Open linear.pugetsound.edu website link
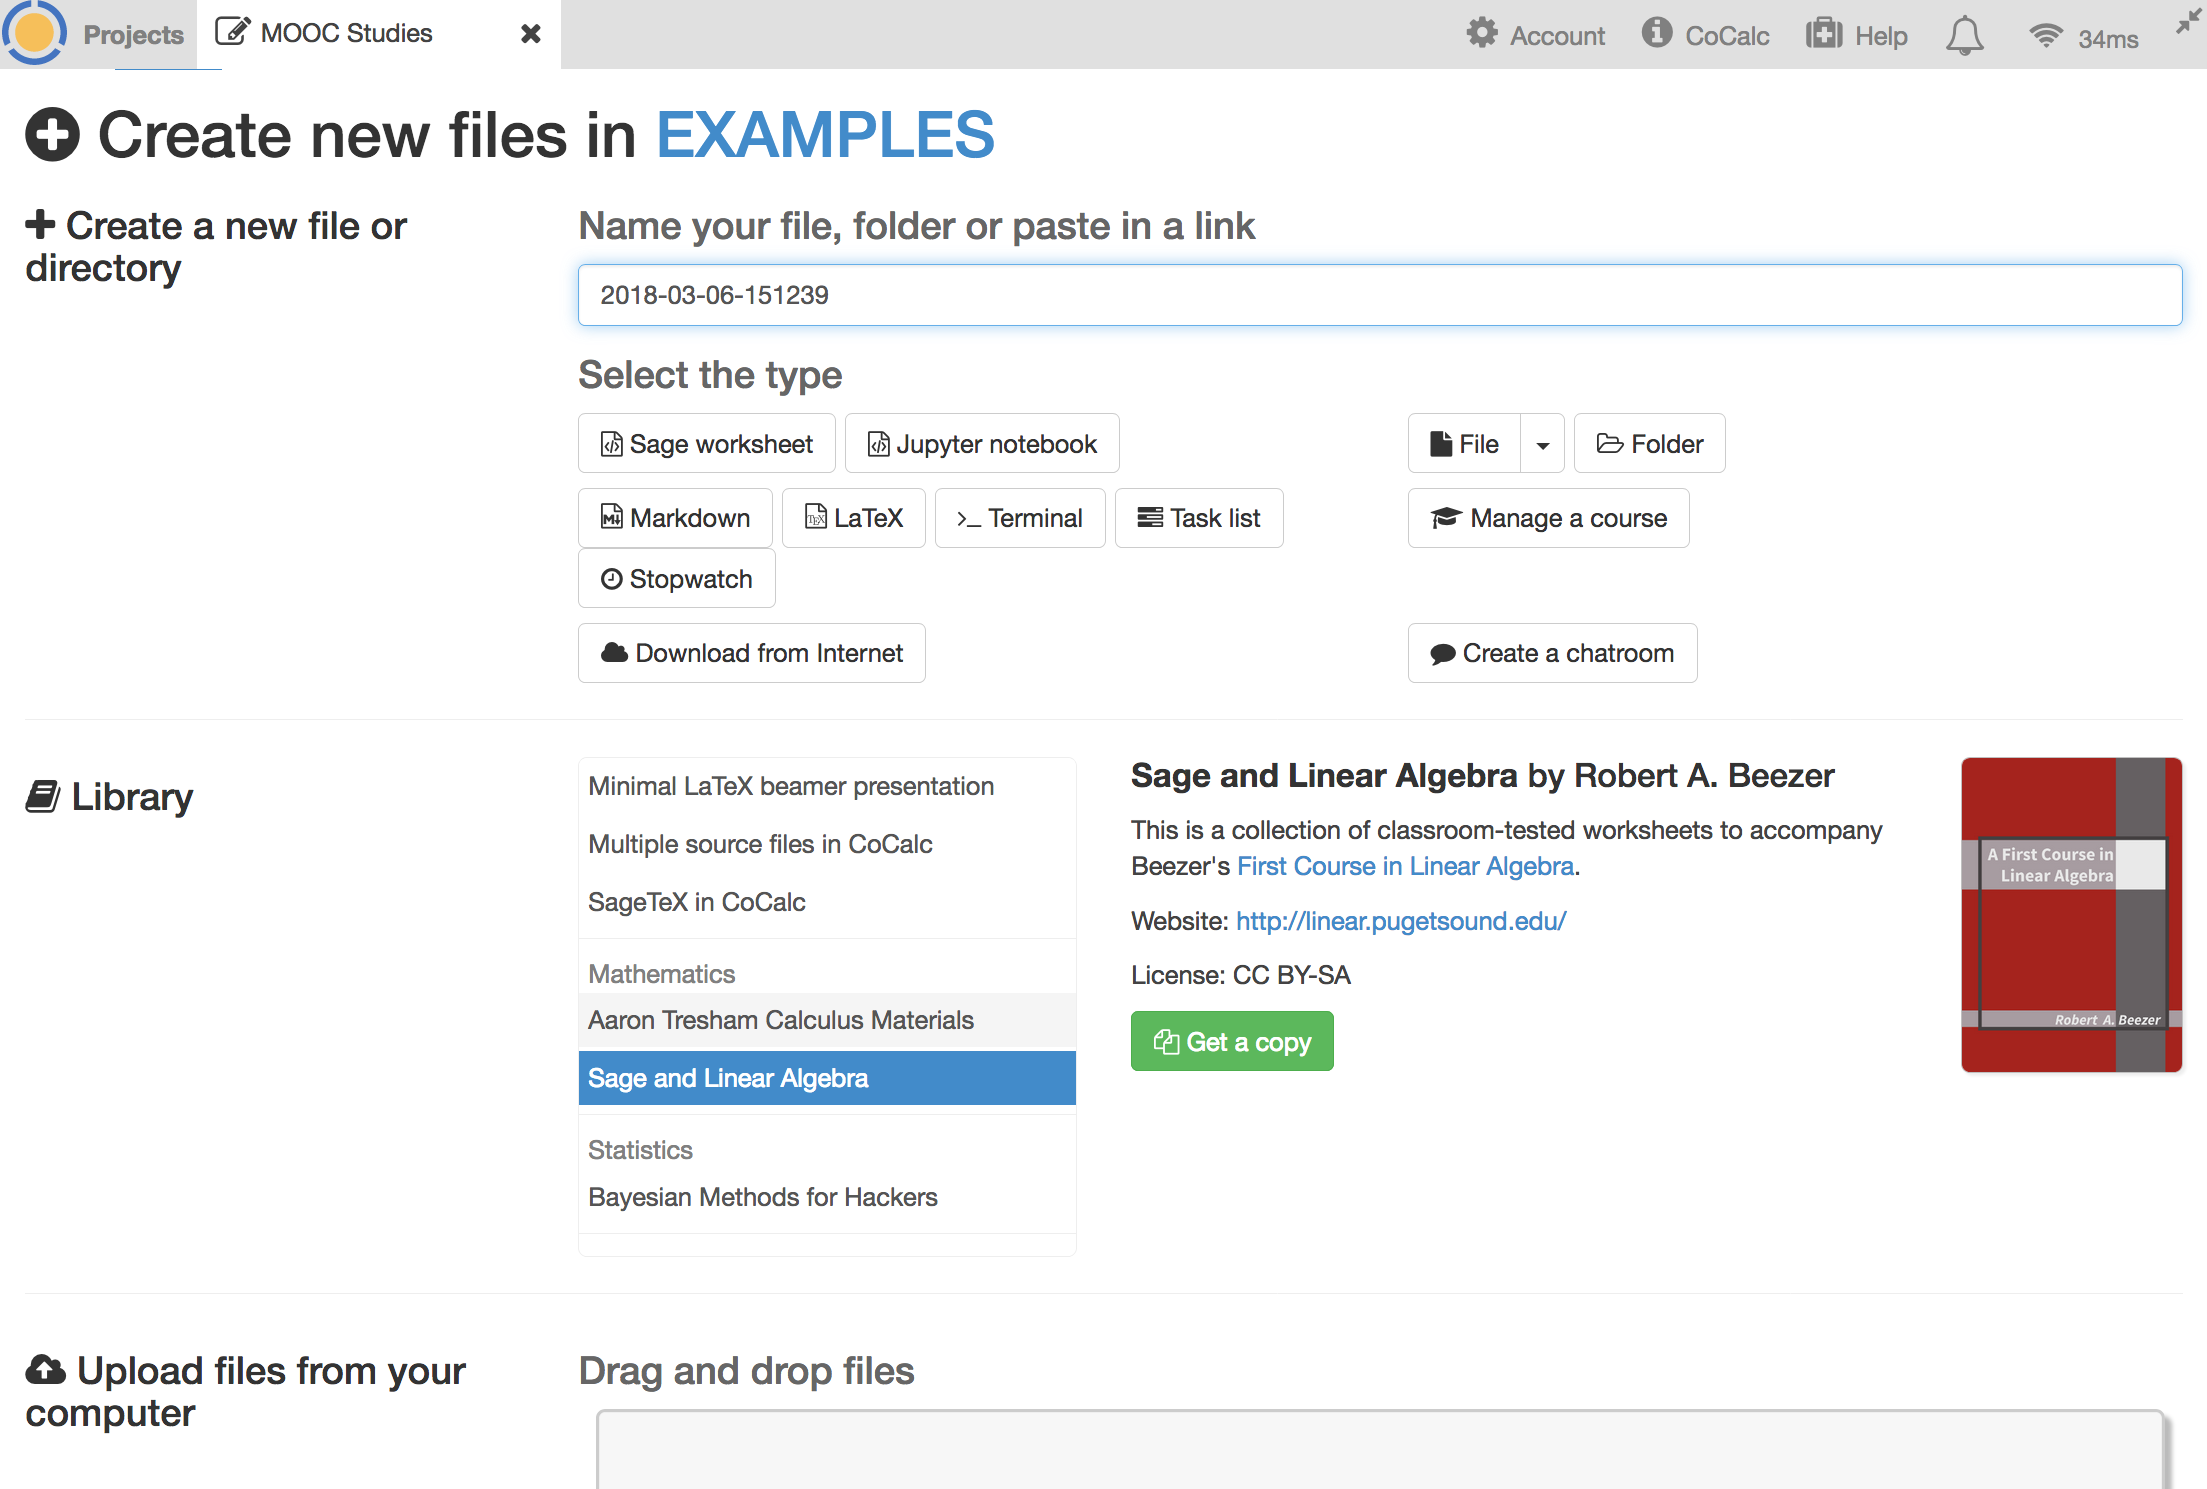 pyautogui.click(x=1400, y=921)
